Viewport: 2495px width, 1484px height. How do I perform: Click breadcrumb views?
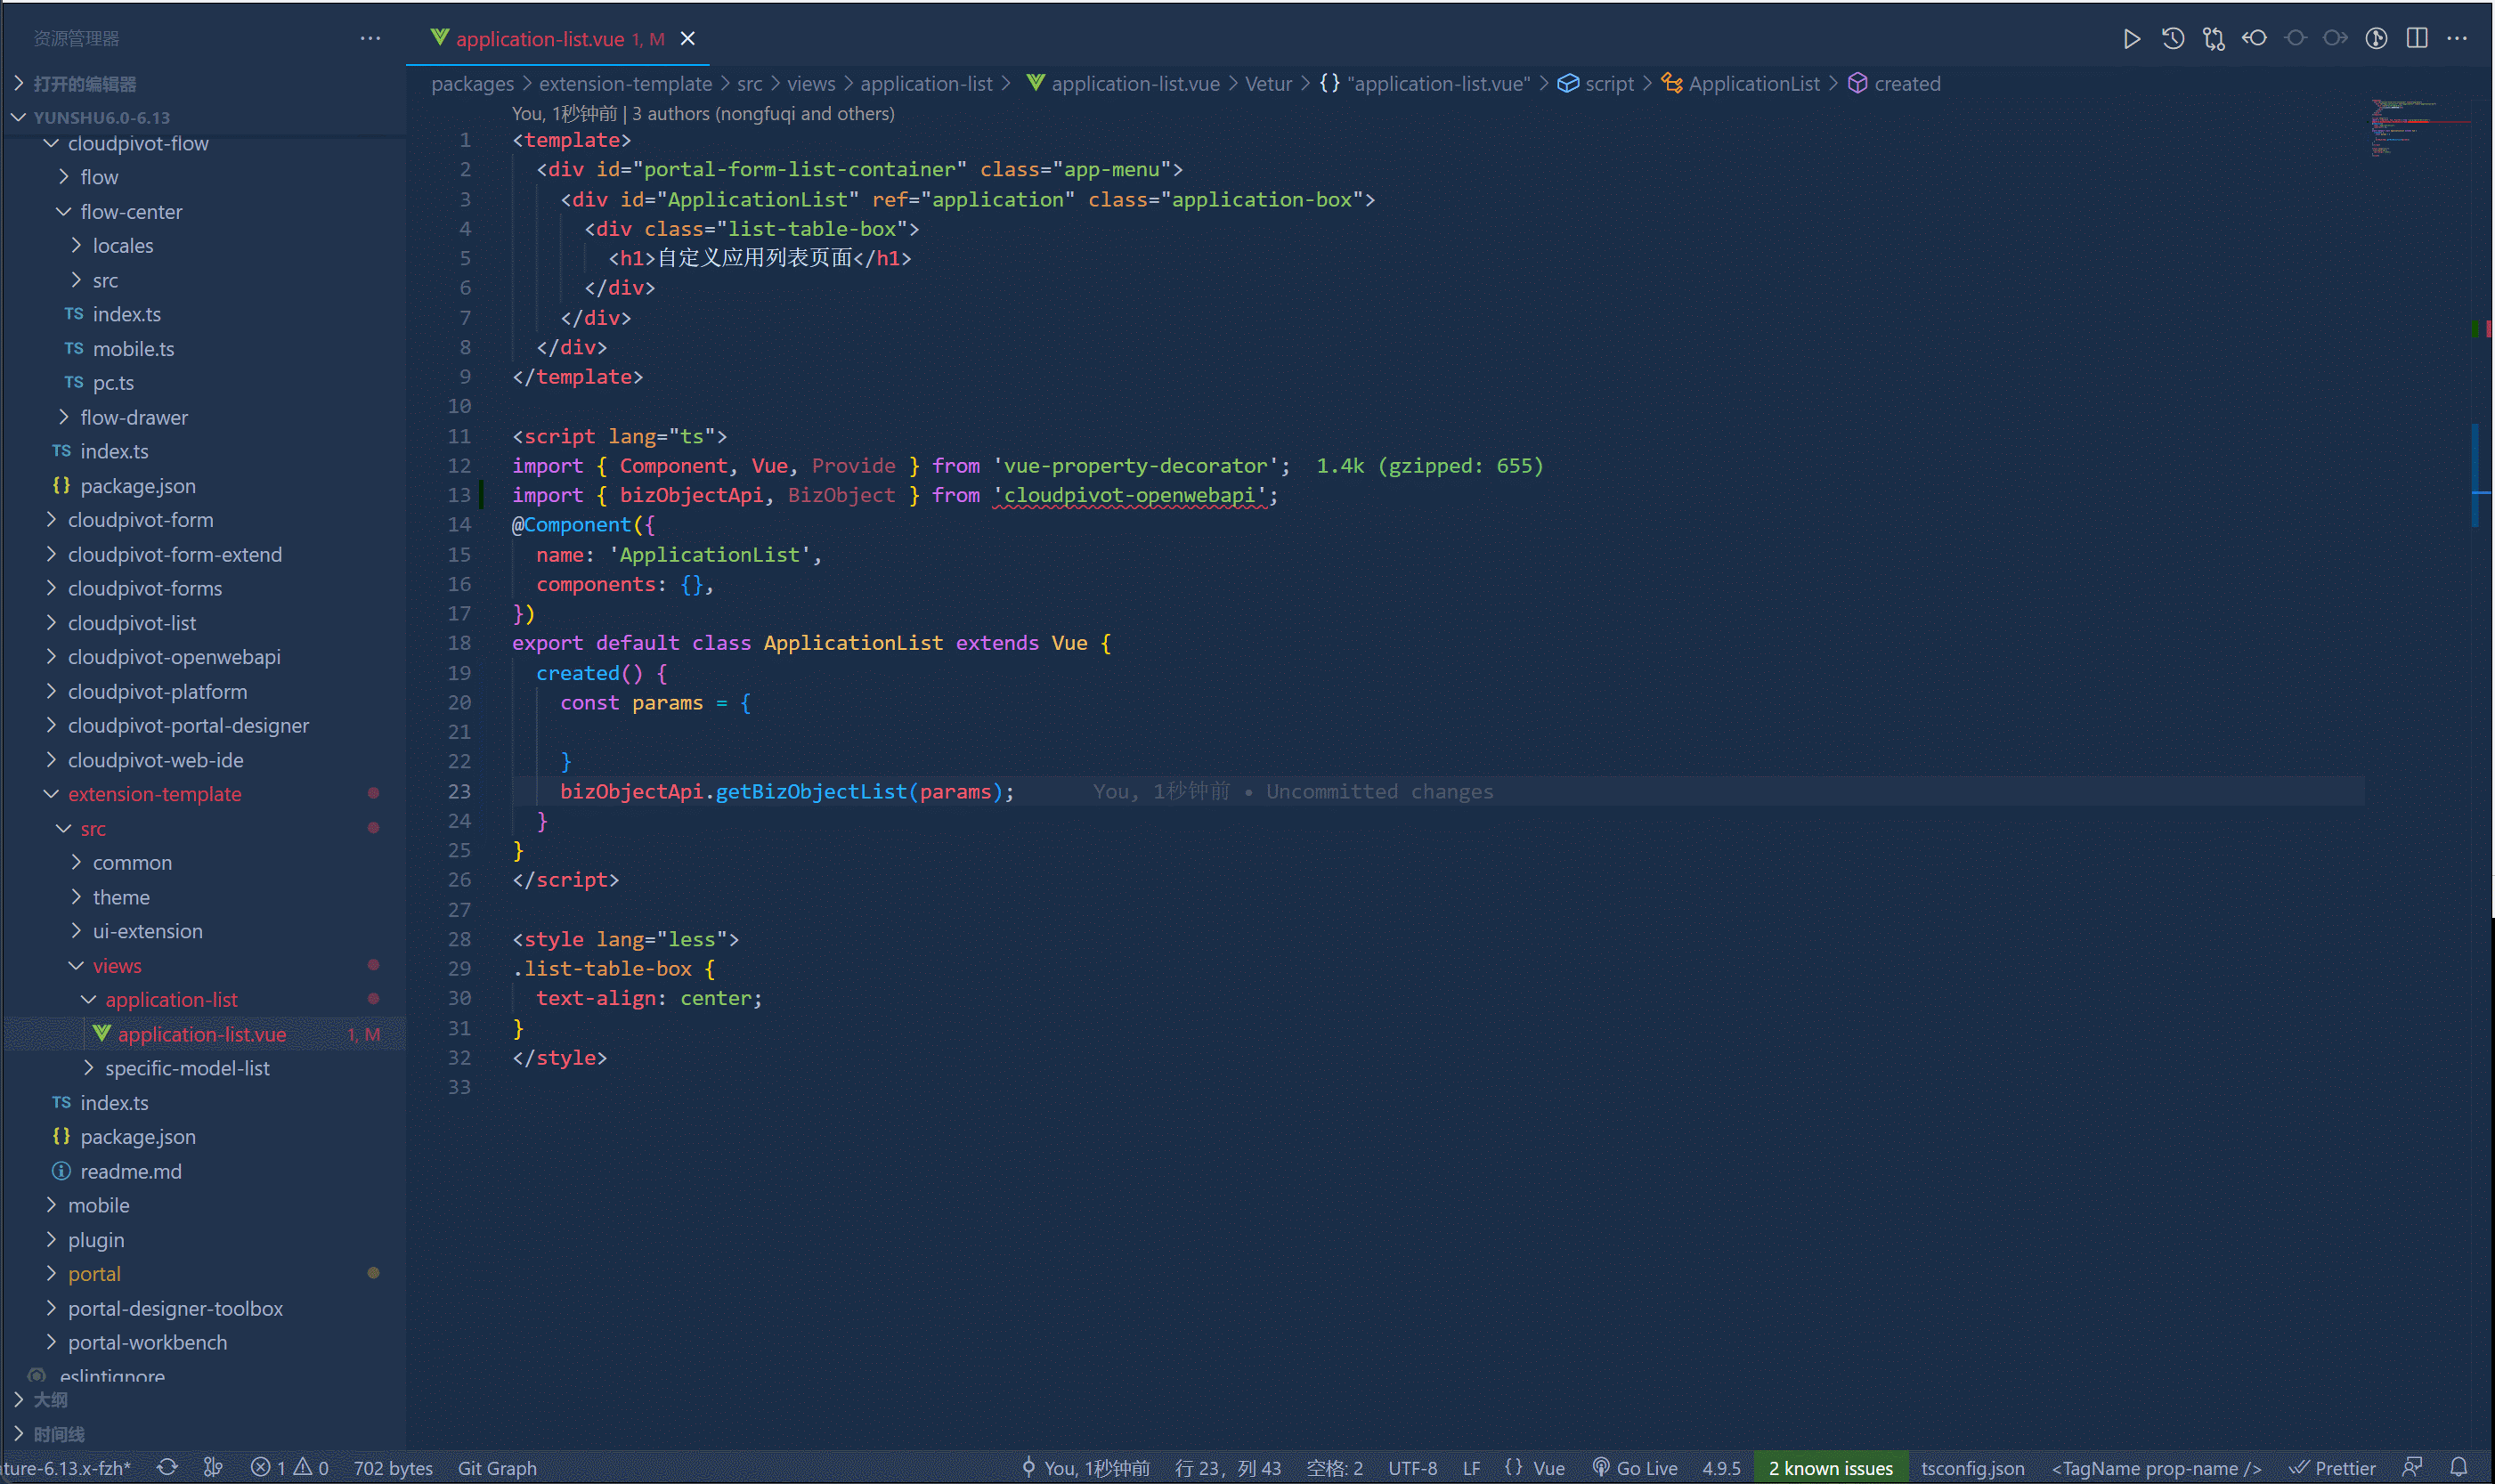[810, 84]
